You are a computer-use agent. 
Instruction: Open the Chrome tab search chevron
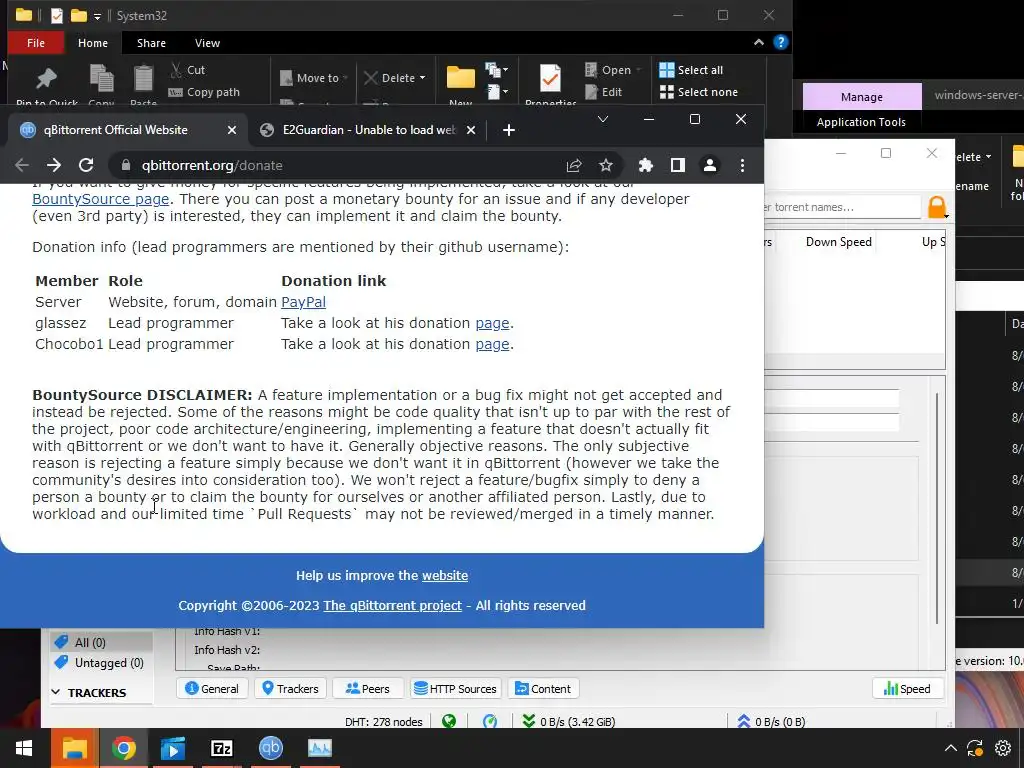tap(603, 119)
